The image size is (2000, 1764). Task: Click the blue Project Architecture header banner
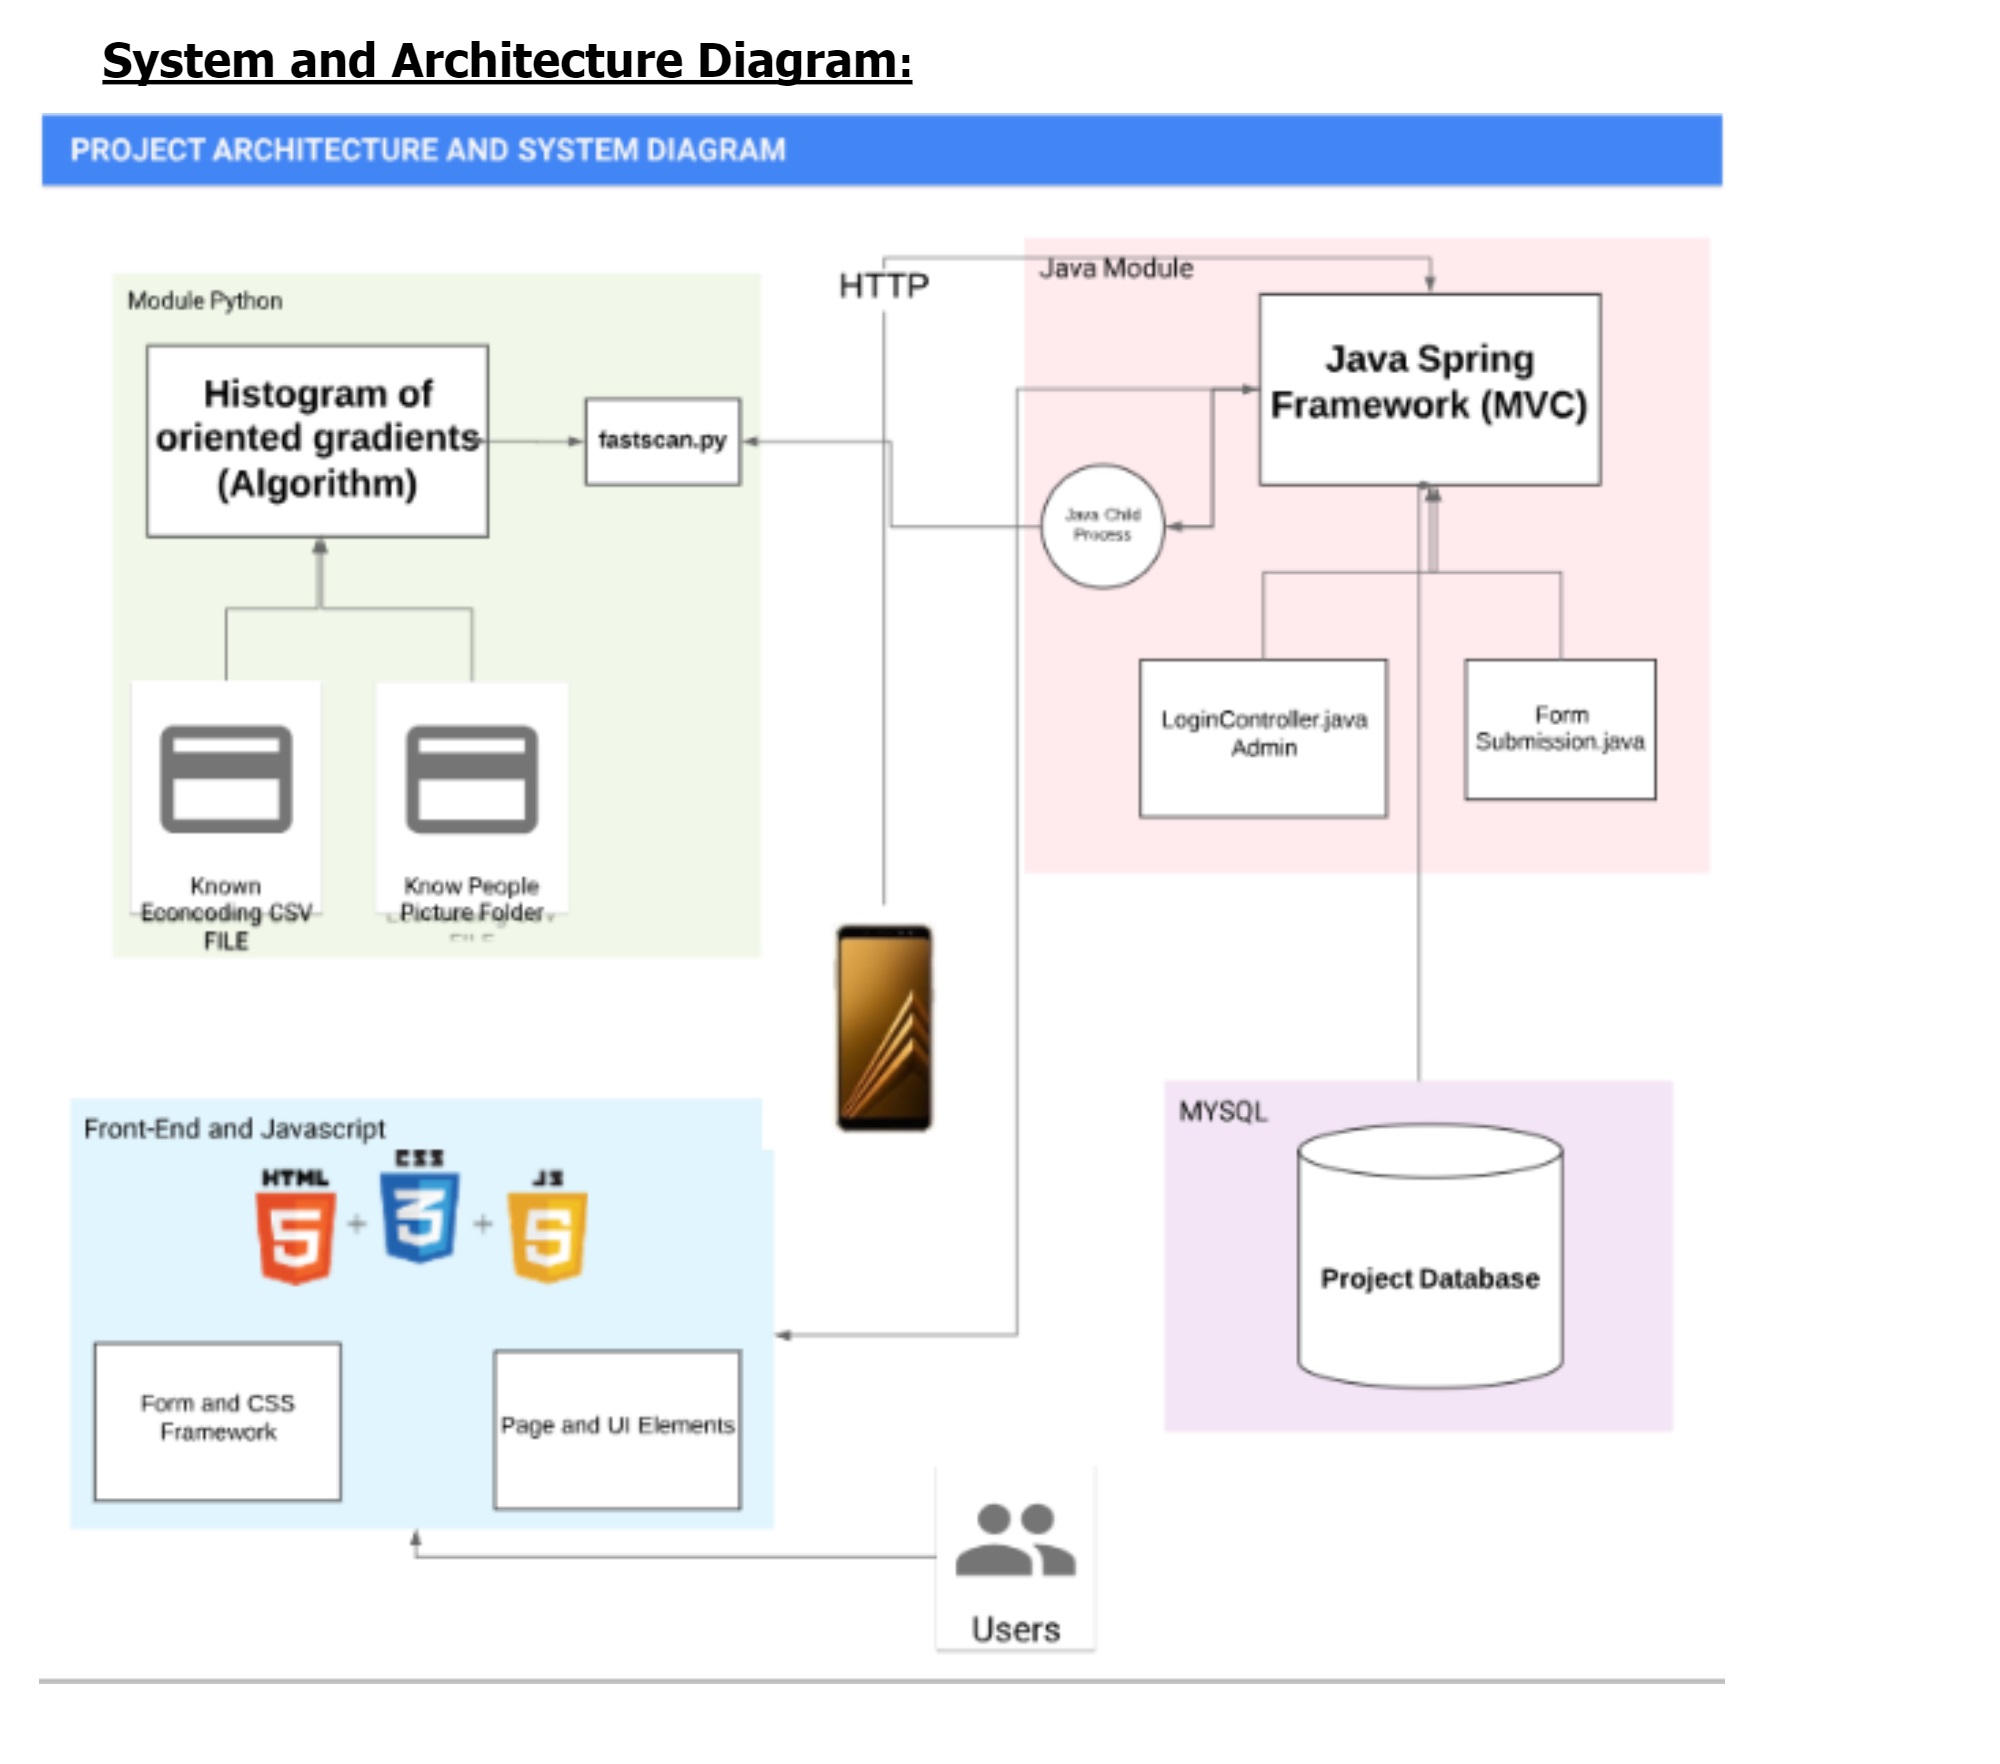pyautogui.click(x=880, y=150)
